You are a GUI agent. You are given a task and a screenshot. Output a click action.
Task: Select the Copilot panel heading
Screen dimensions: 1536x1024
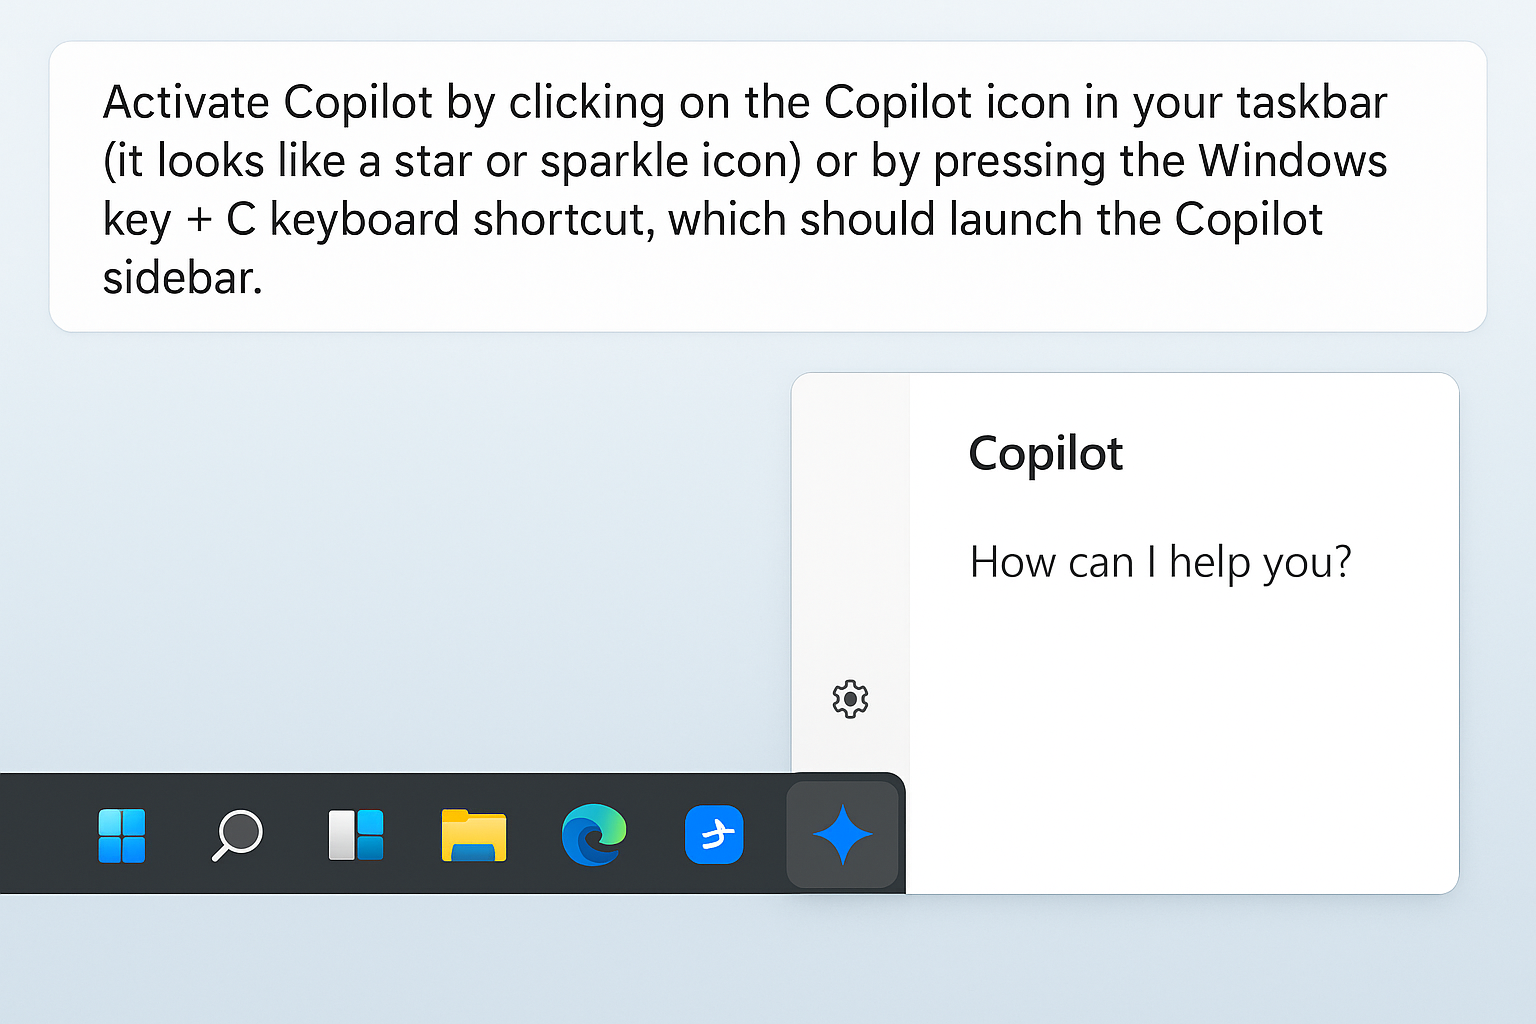pos(1045,454)
